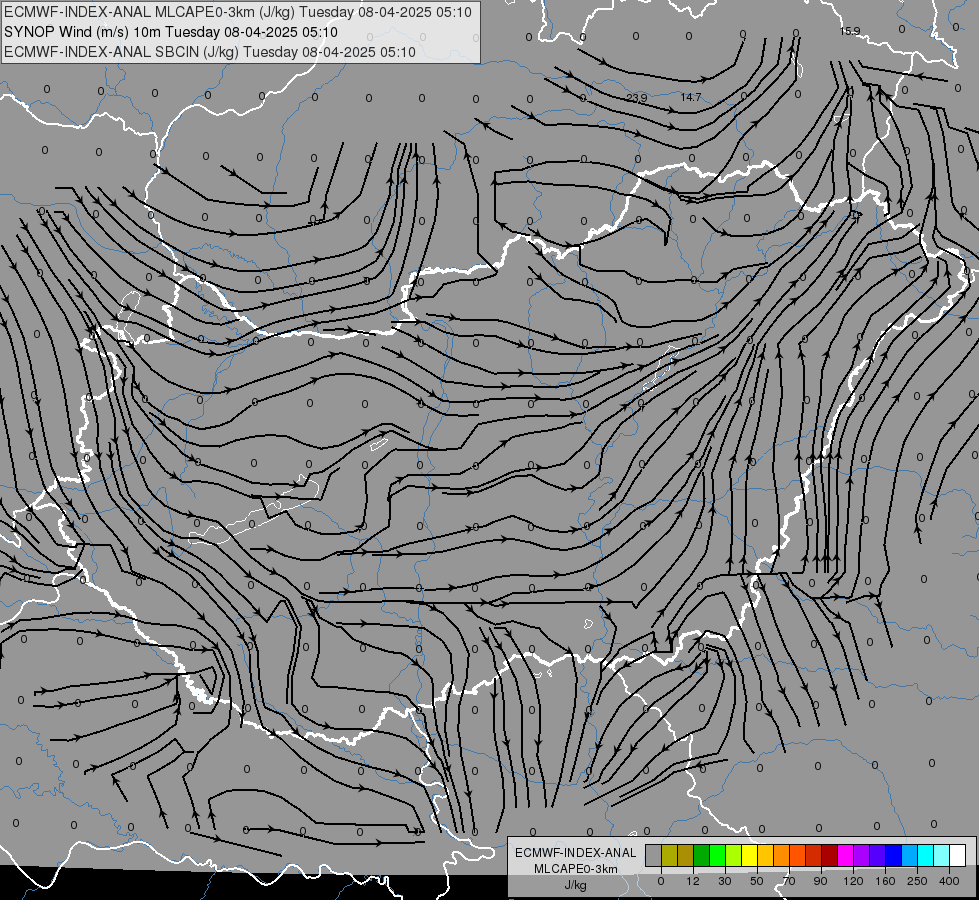Click the 23.9 value on the map

click(x=636, y=98)
